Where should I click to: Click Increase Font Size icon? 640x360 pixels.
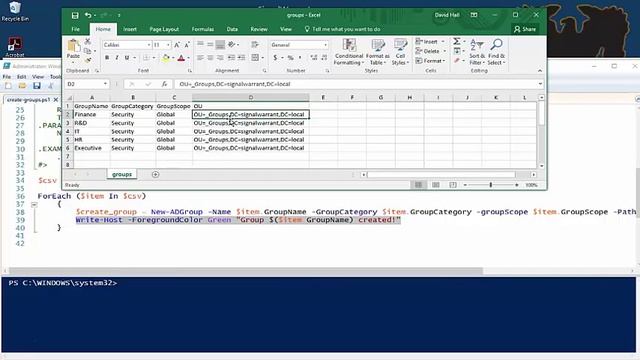coord(177,45)
